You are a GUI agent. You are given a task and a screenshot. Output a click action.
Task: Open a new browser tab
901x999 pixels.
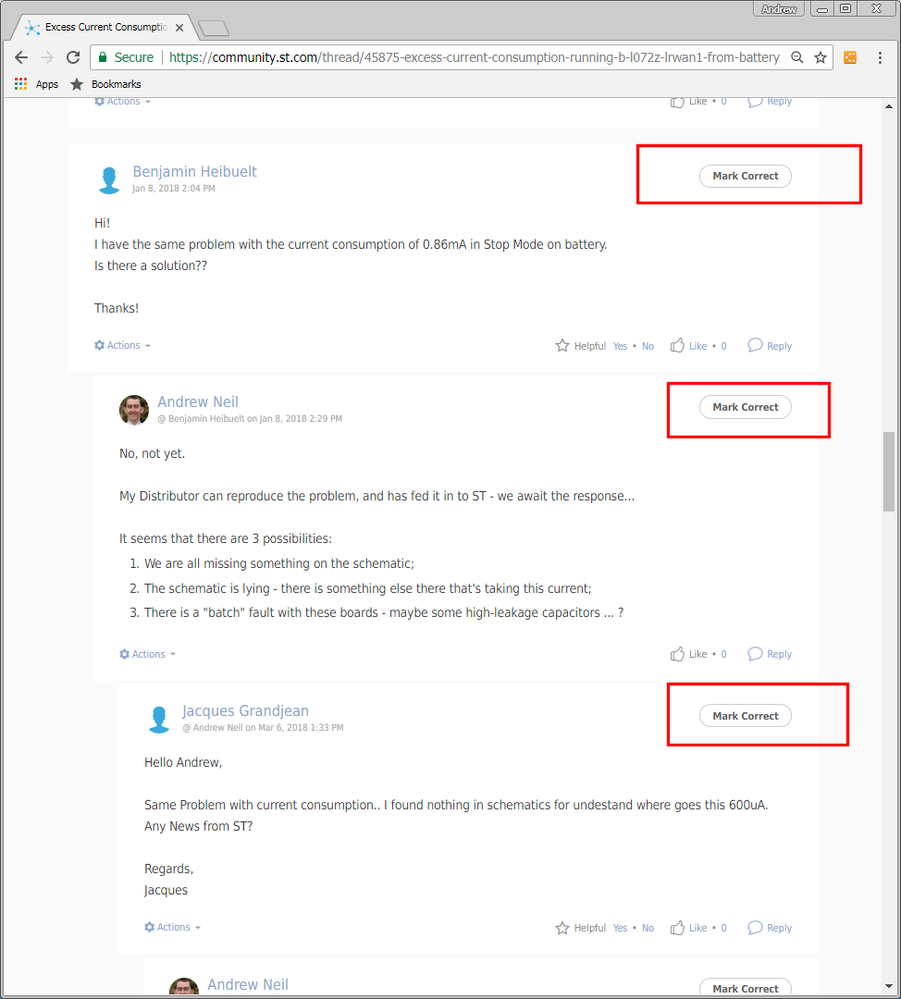pos(213,28)
